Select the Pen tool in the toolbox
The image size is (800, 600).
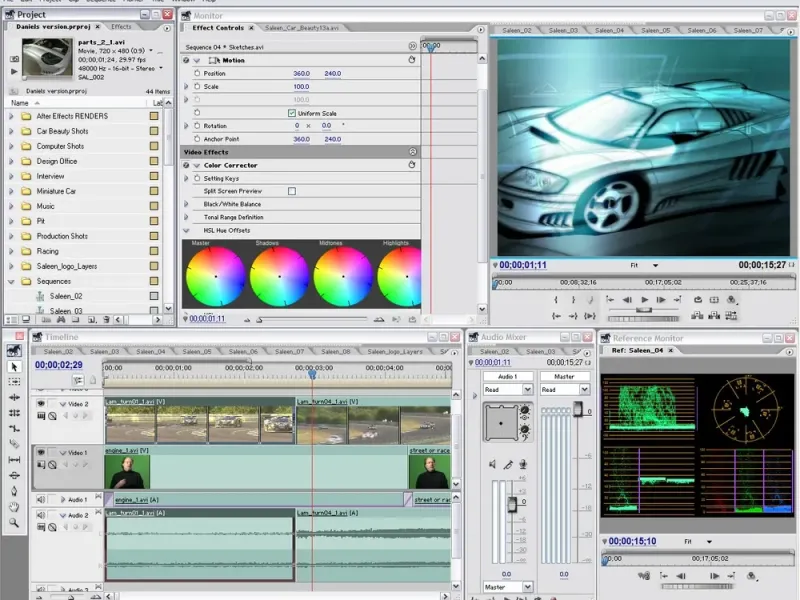point(14,490)
